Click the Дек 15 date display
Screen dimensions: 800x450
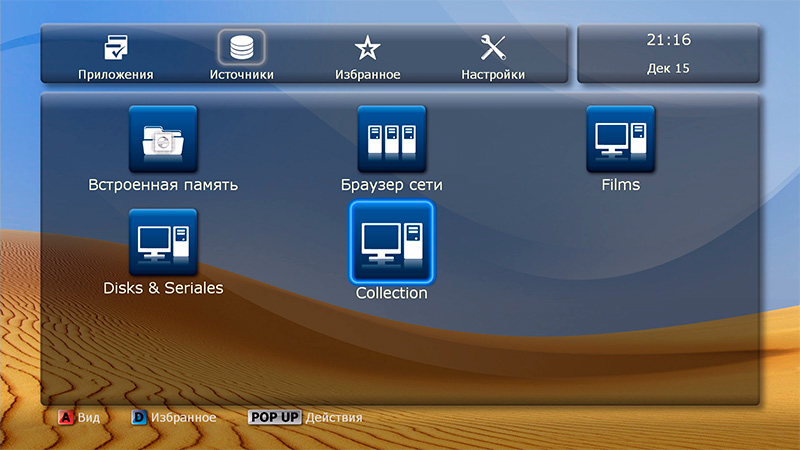coord(668,69)
